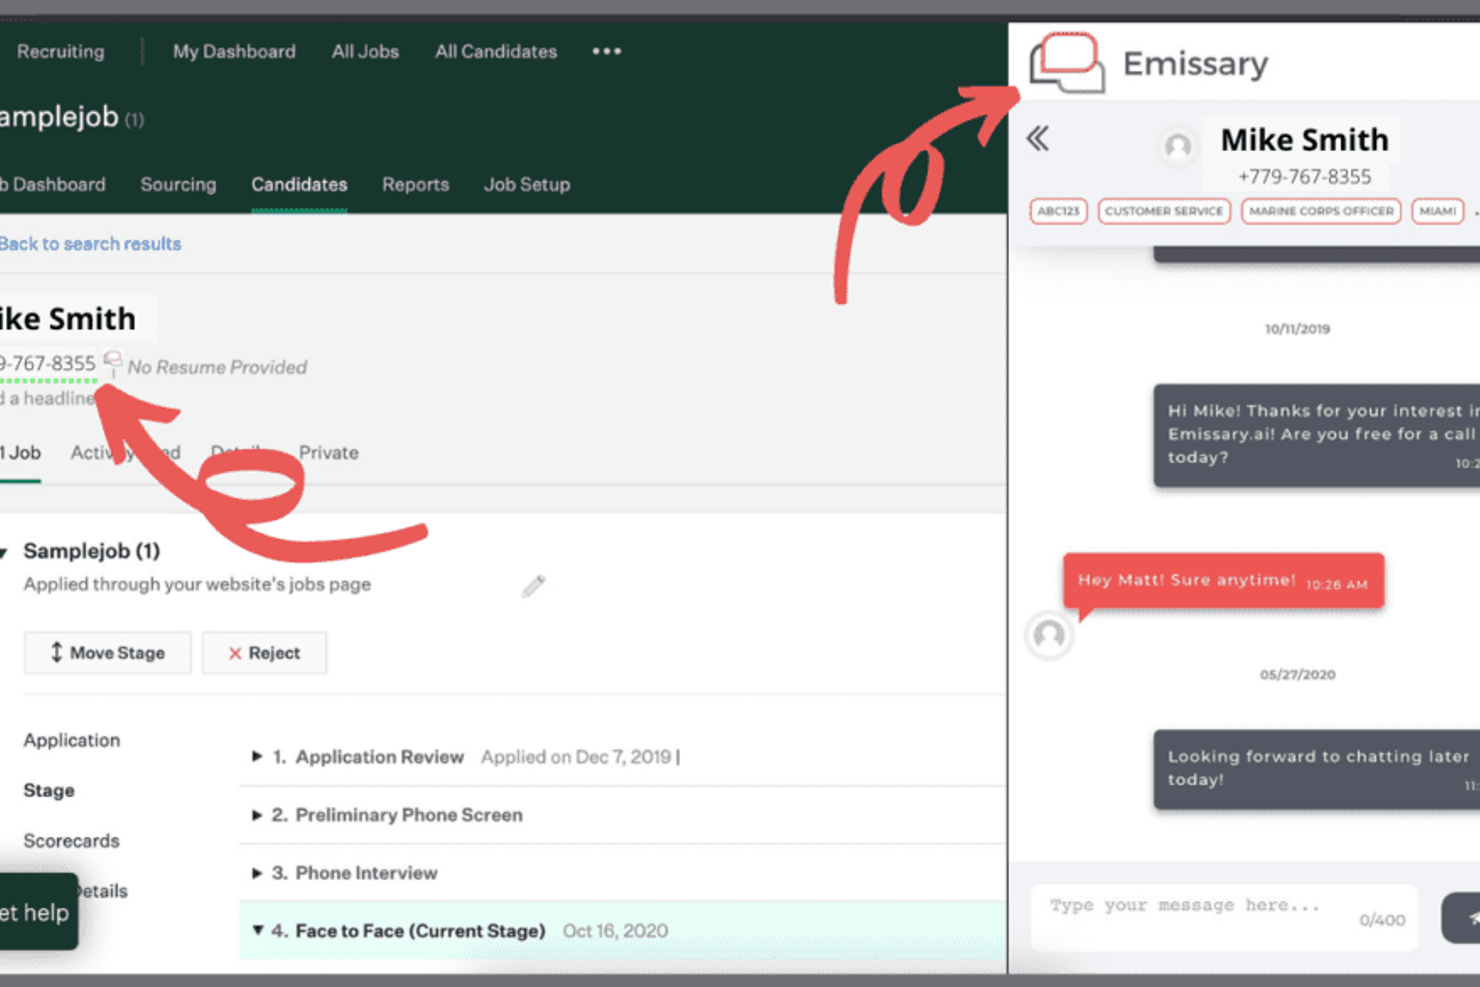
Task: Expand the Application Review stage
Action: tap(257, 756)
